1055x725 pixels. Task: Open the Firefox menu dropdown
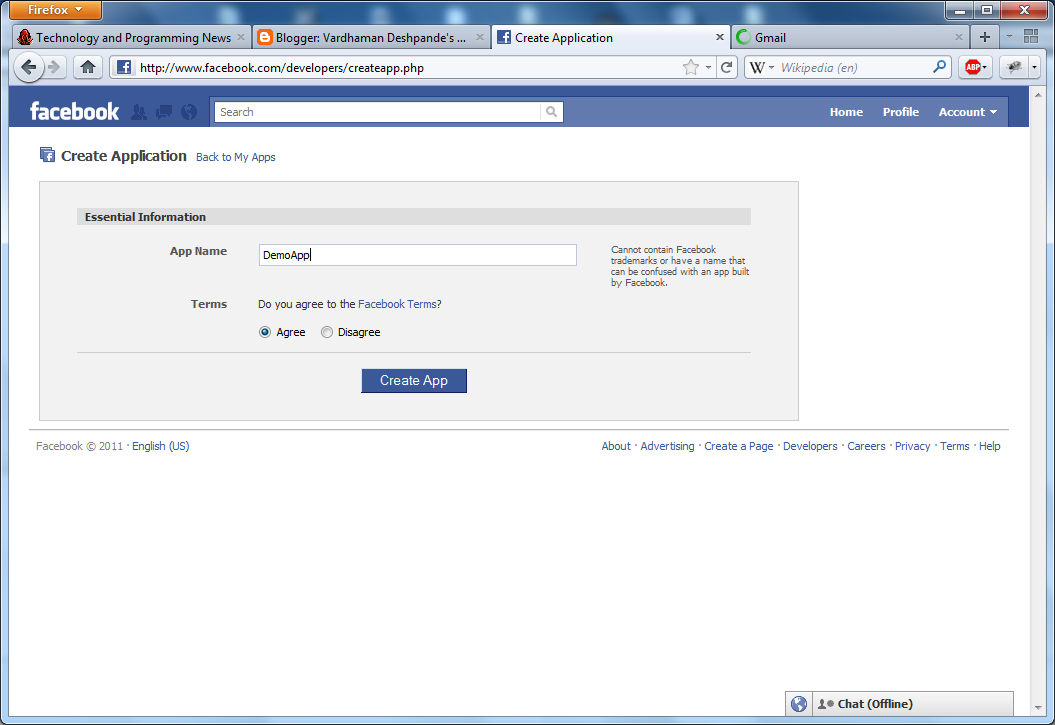click(x=54, y=9)
